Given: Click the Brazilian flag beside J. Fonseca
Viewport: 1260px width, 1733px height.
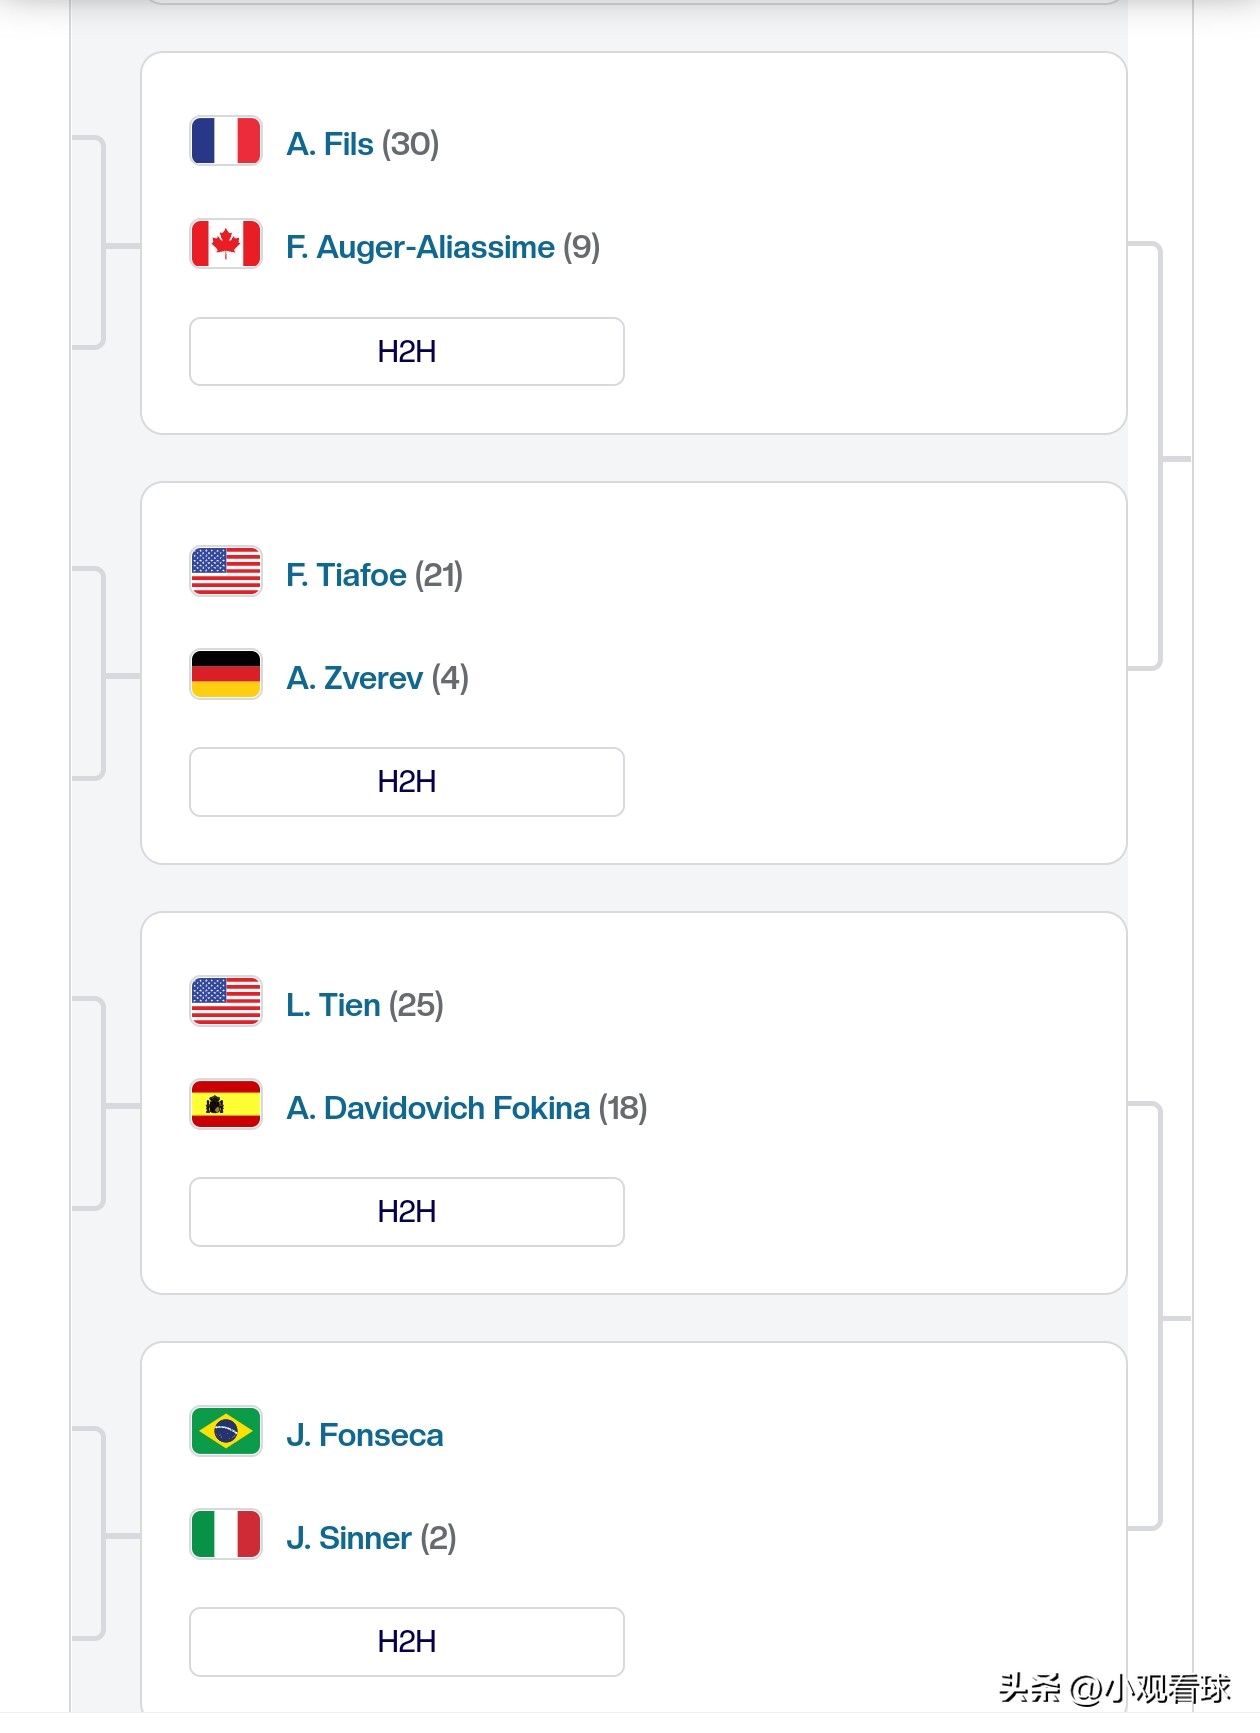Looking at the screenshot, I should [x=226, y=1432].
